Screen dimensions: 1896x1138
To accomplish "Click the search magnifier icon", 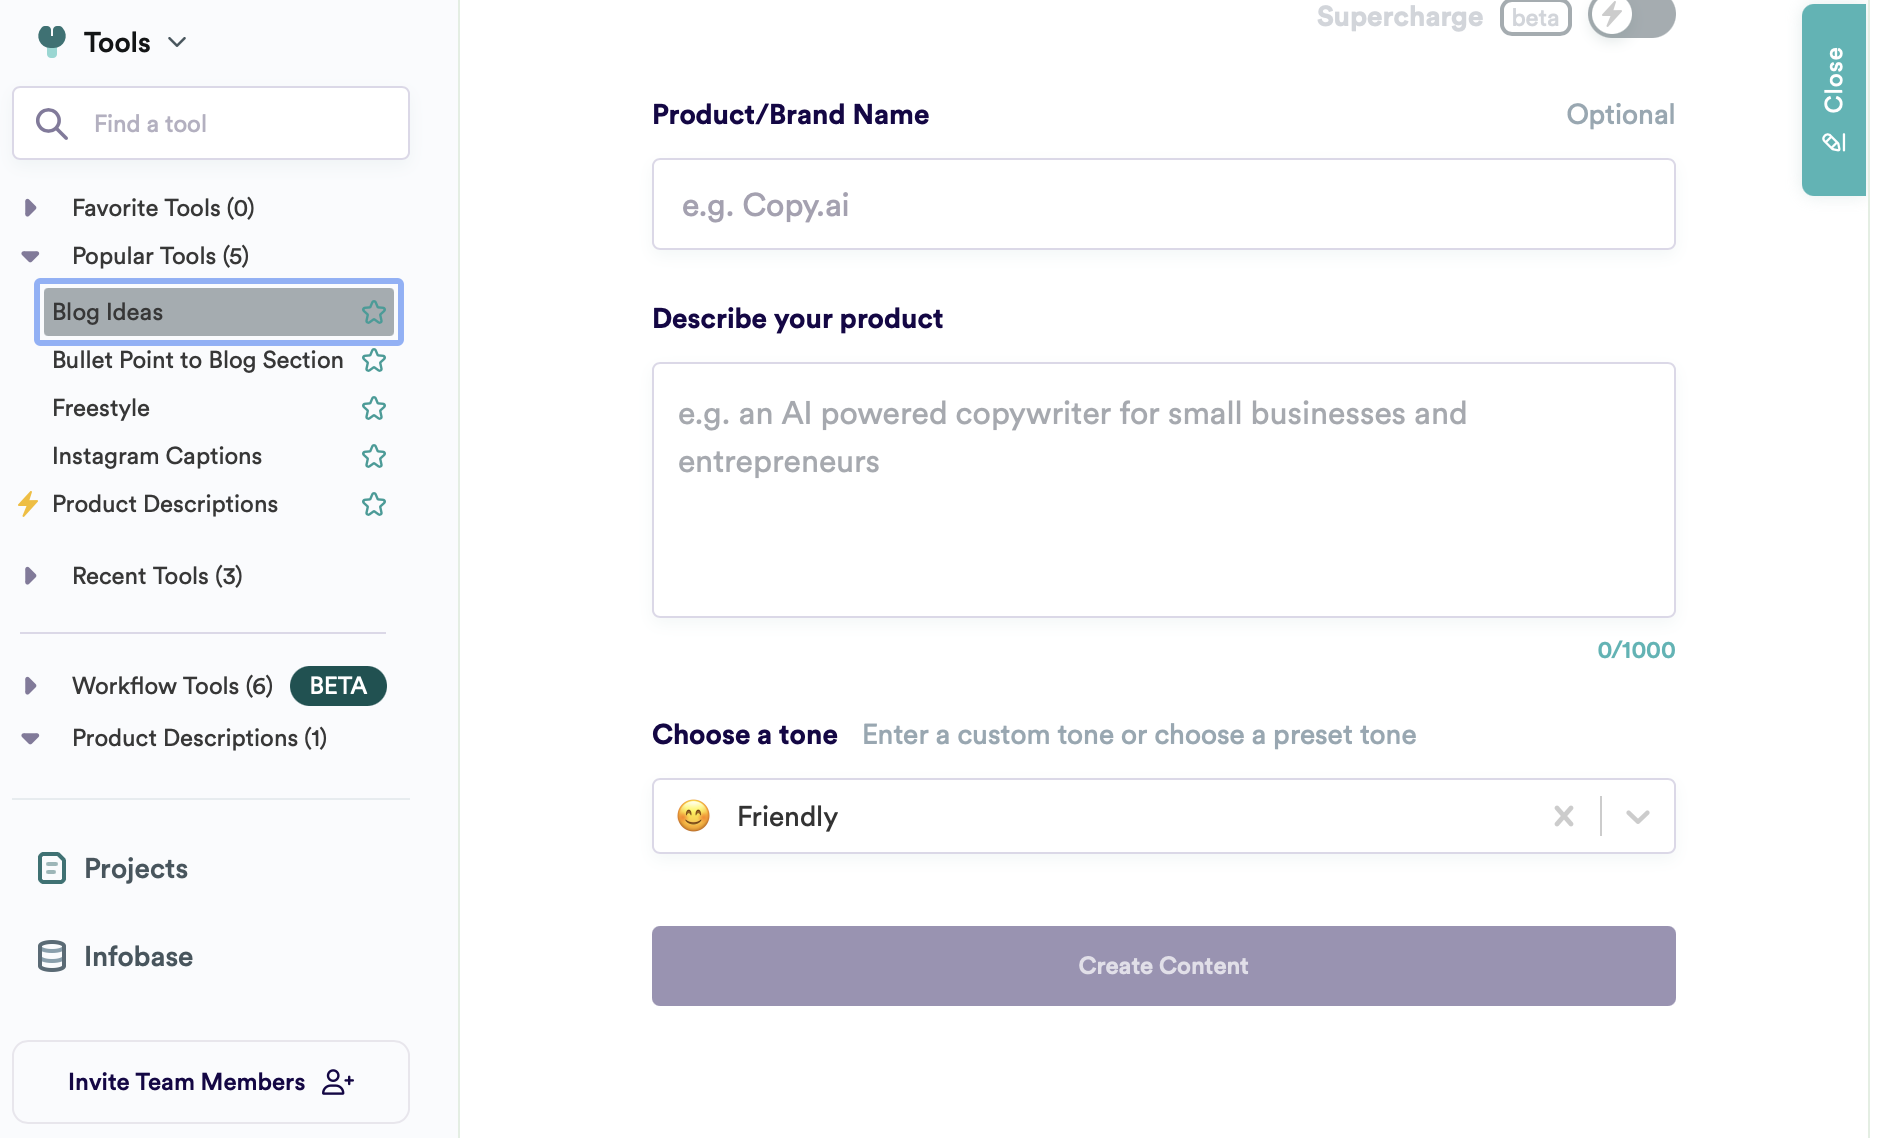I will [x=51, y=124].
